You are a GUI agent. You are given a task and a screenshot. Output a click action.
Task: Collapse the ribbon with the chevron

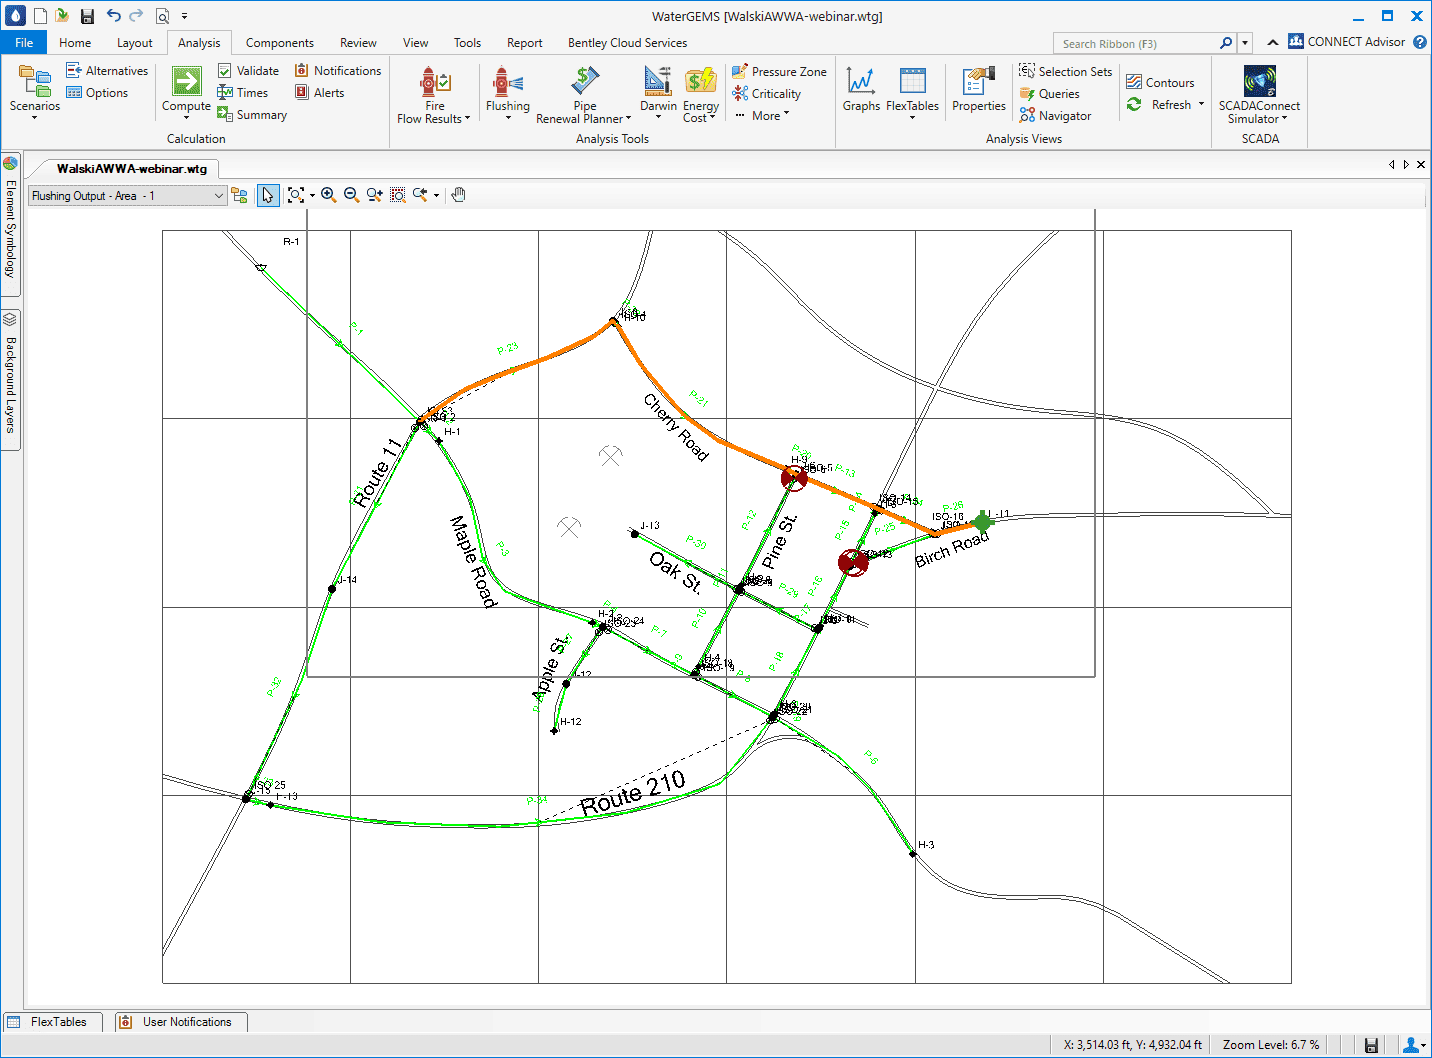(x=1272, y=42)
